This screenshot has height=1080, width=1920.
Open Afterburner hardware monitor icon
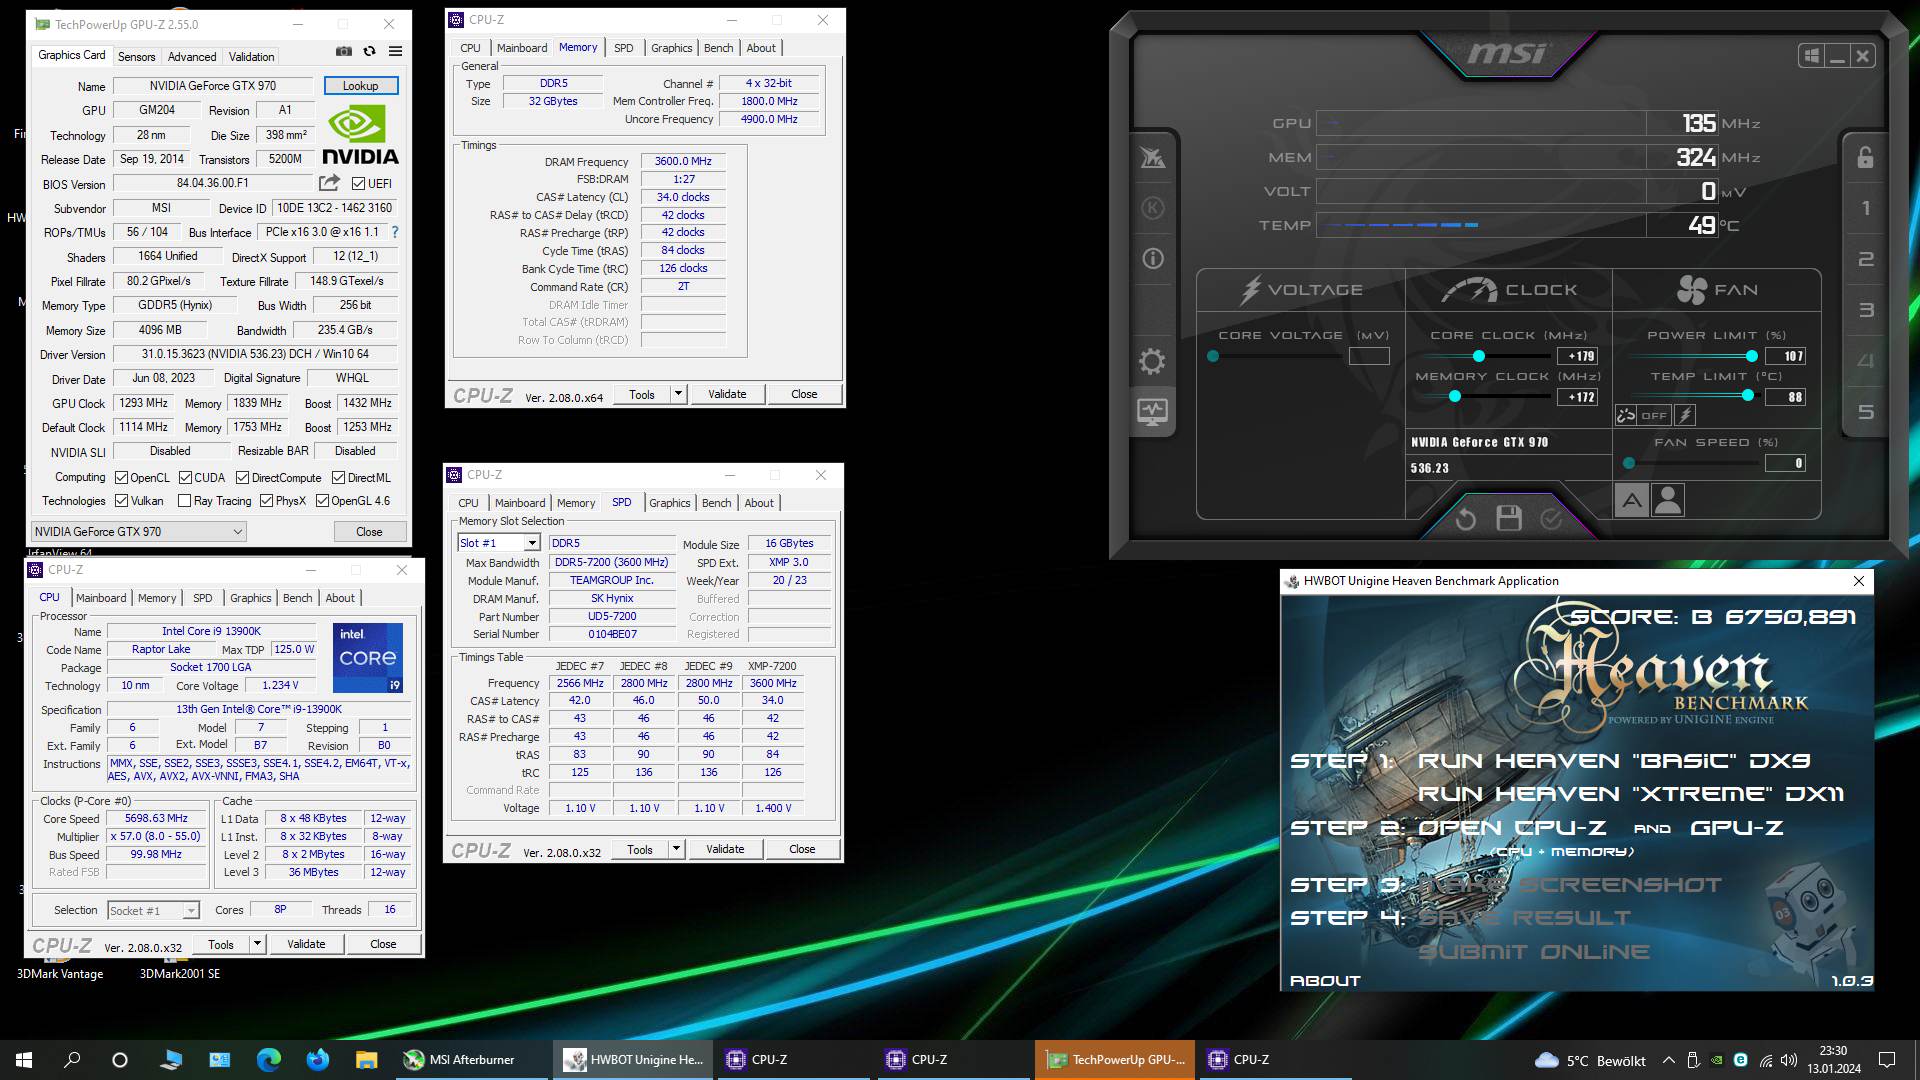pyautogui.click(x=1152, y=412)
